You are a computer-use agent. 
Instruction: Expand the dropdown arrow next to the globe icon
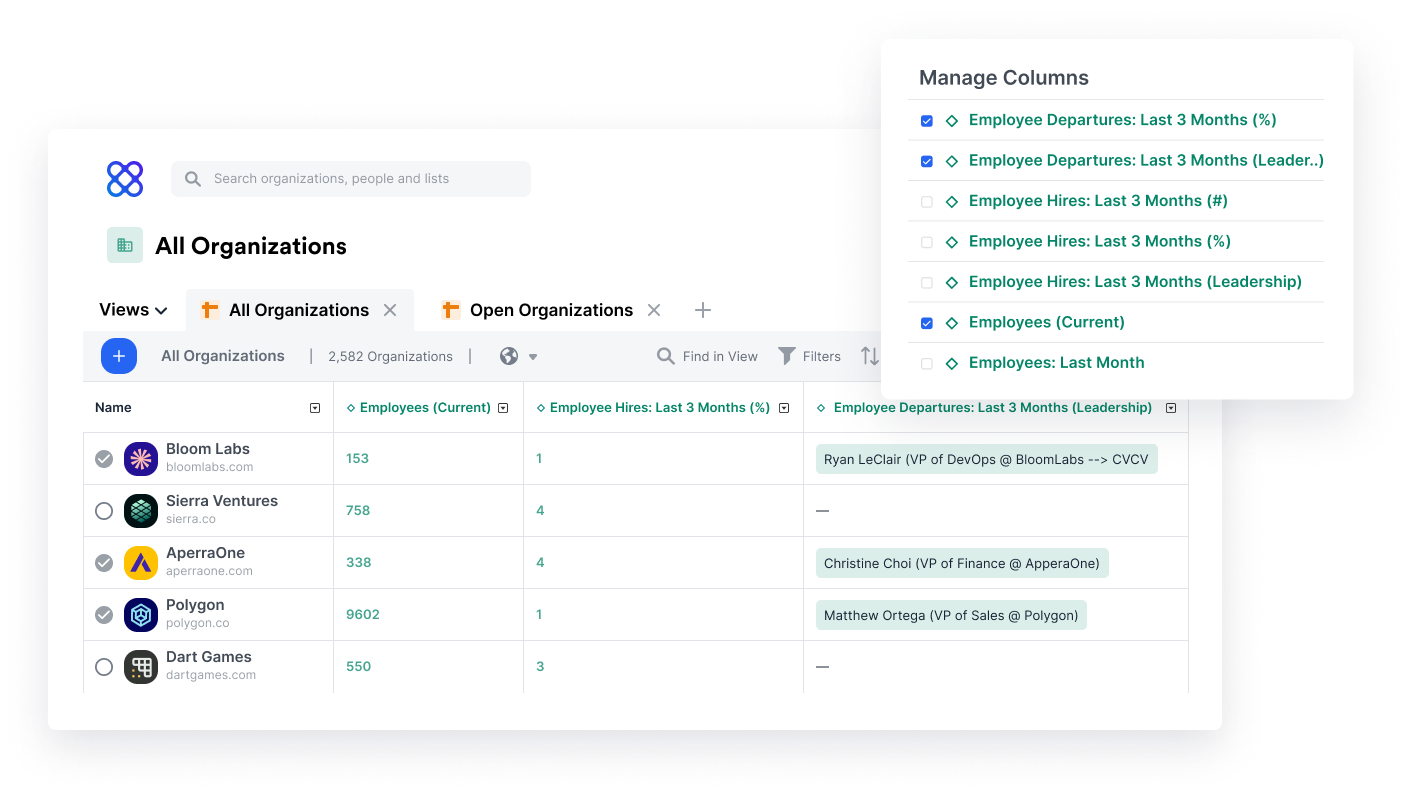point(531,356)
